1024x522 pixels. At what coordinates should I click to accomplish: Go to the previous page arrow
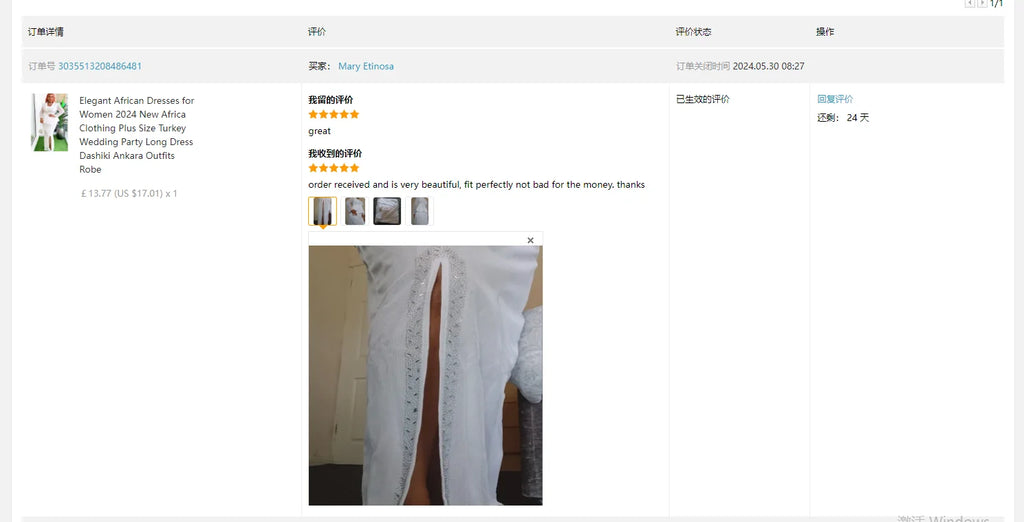click(x=970, y=3)
